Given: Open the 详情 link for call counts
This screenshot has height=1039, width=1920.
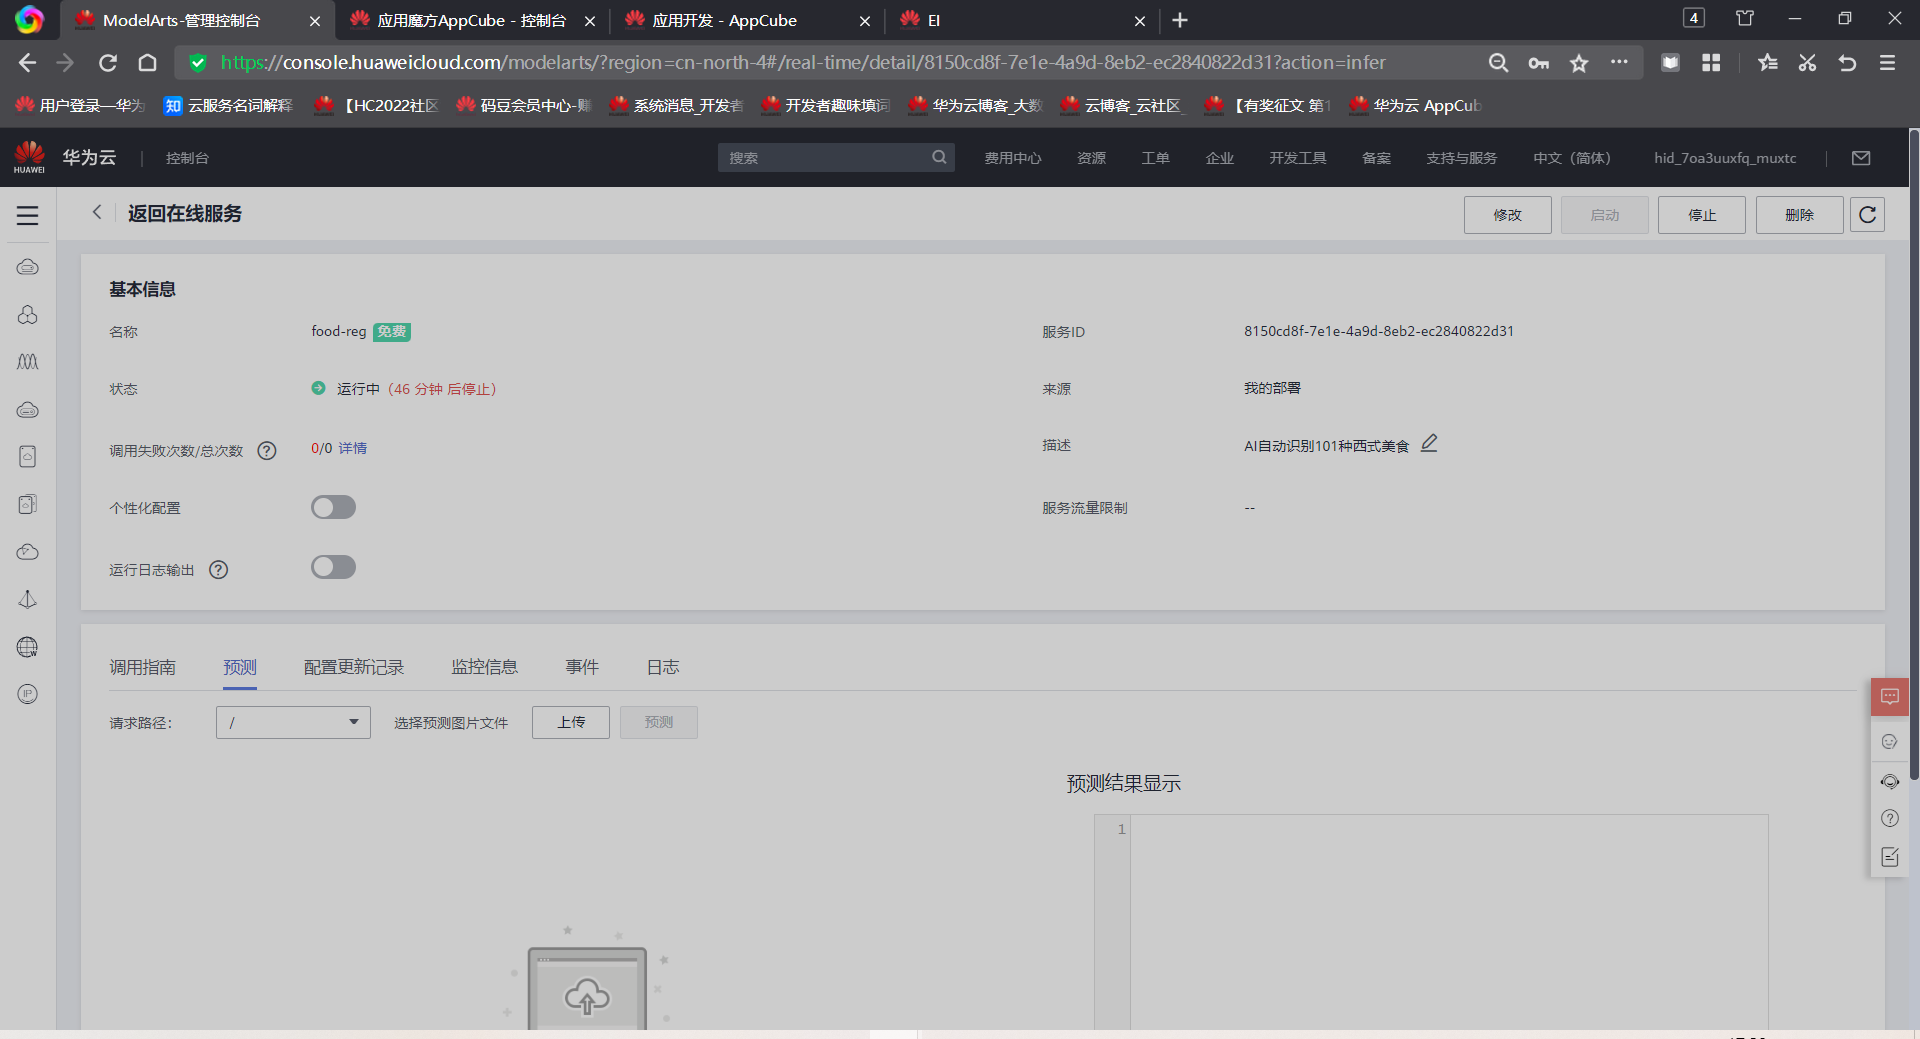Looking at the screenshot, I should pyautogui.click(x=352, y=448).
